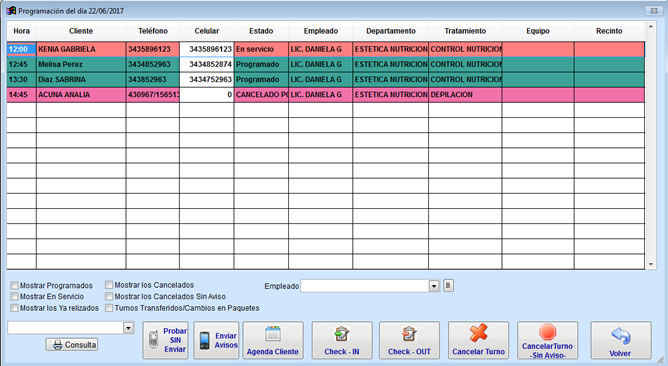The height and width of the screenshot is (366, 668).
Task: Open the Empleado dropdown arrow
Action: [434, 286]
